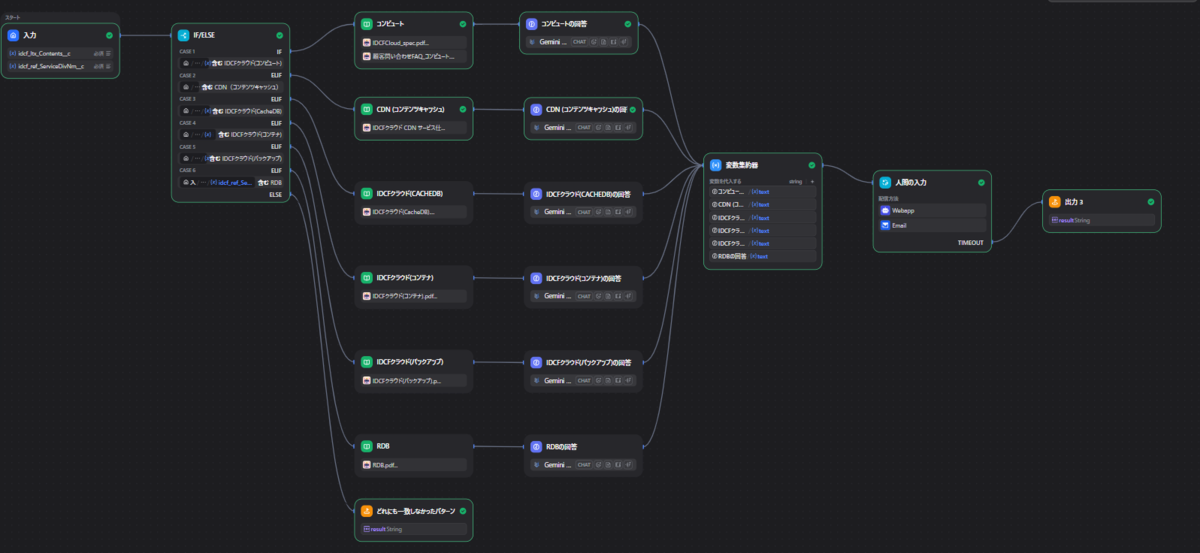1200x553 pixels.
Task: Click the RDB knowledge retrieval node icon
Action: coord(366,446)
